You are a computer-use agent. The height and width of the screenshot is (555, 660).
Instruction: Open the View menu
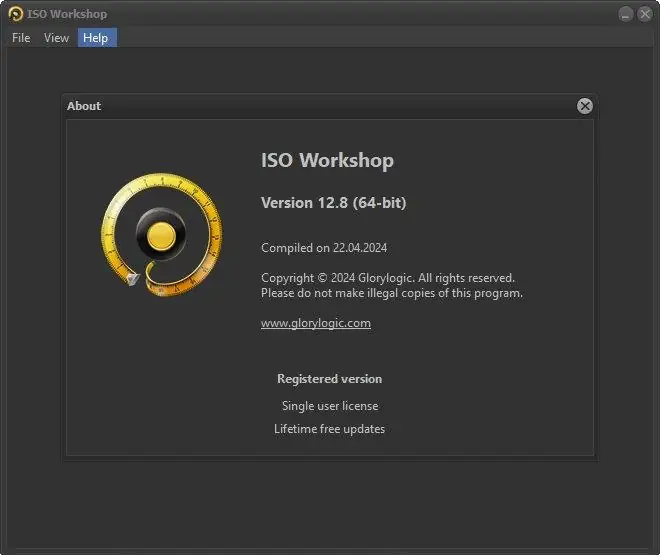tap(56, 38)
